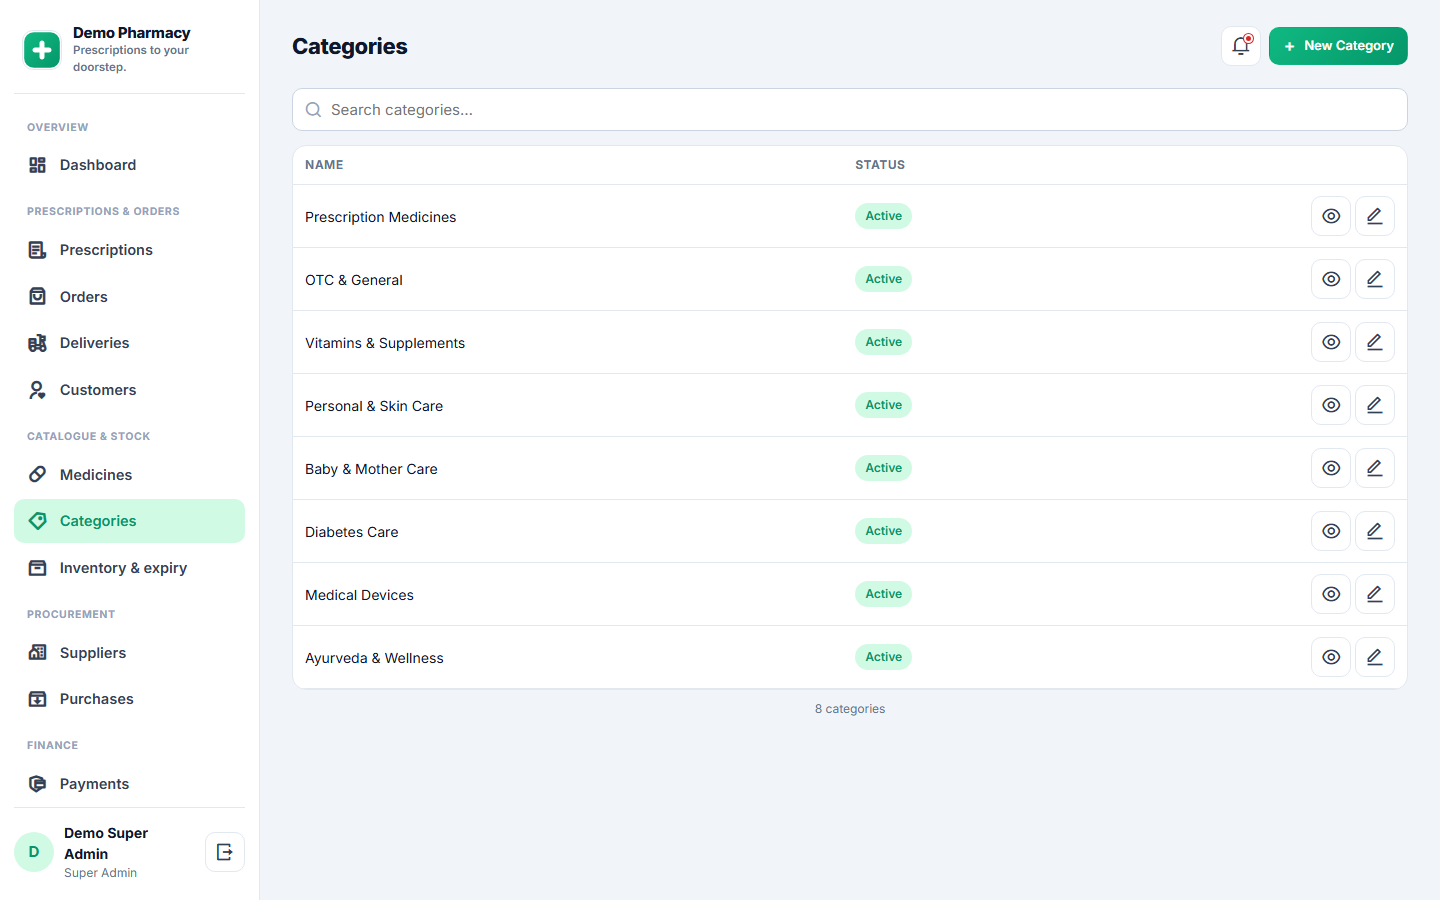View the Baby & Mother Care details
Screen dimensions: 1440x900
(1331, 468)
